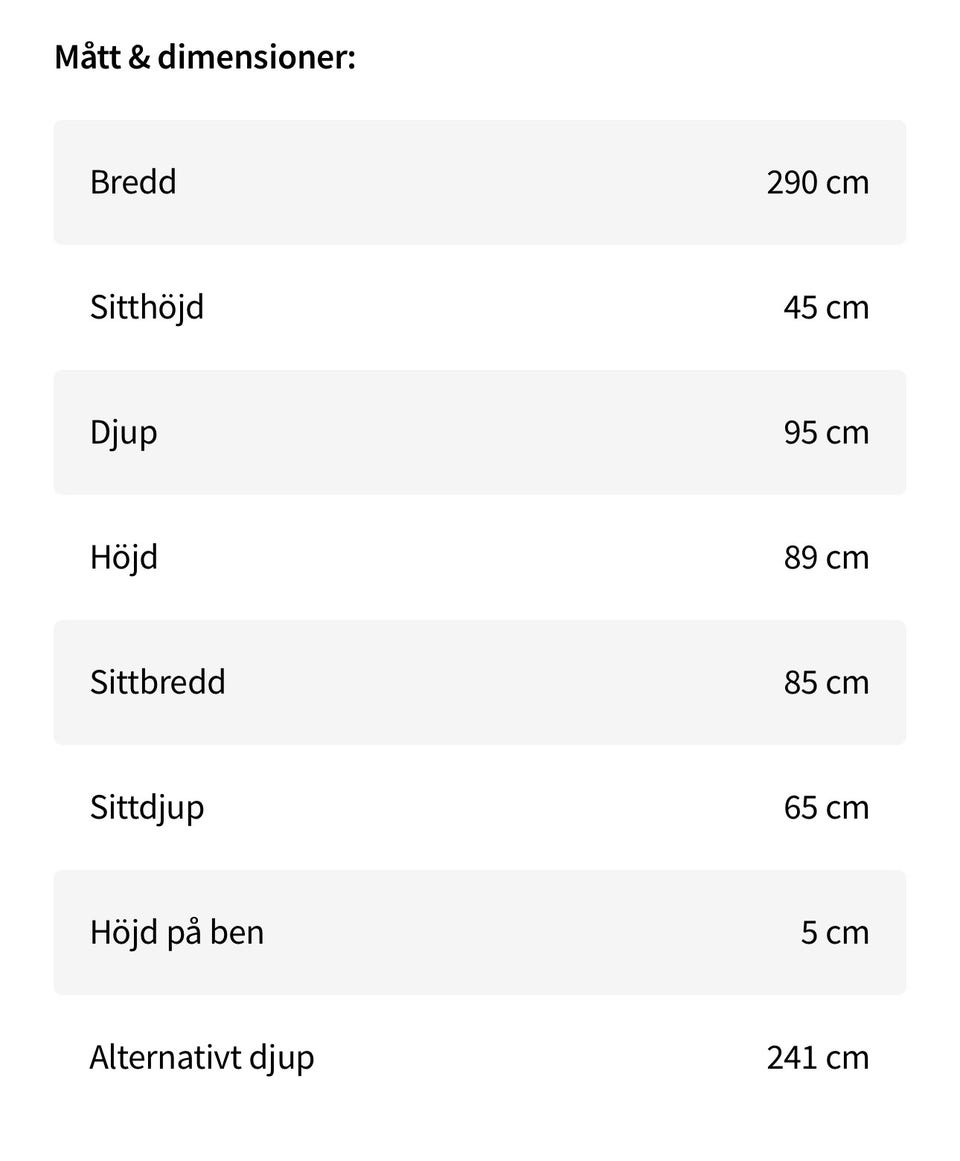Image resolution: width=960 pixels, height=1161 pixels.
Task: Select the 'Sitthöjd' label
Action: [147, 307]
